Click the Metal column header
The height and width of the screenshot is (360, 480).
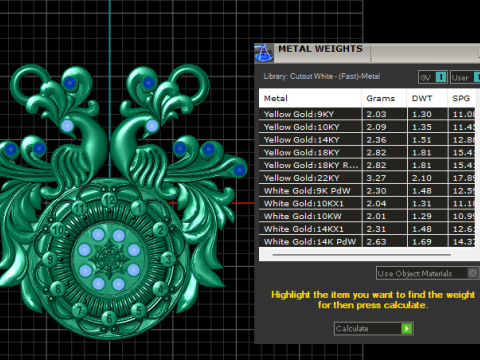pyautogui.click(x=310, y=98)
